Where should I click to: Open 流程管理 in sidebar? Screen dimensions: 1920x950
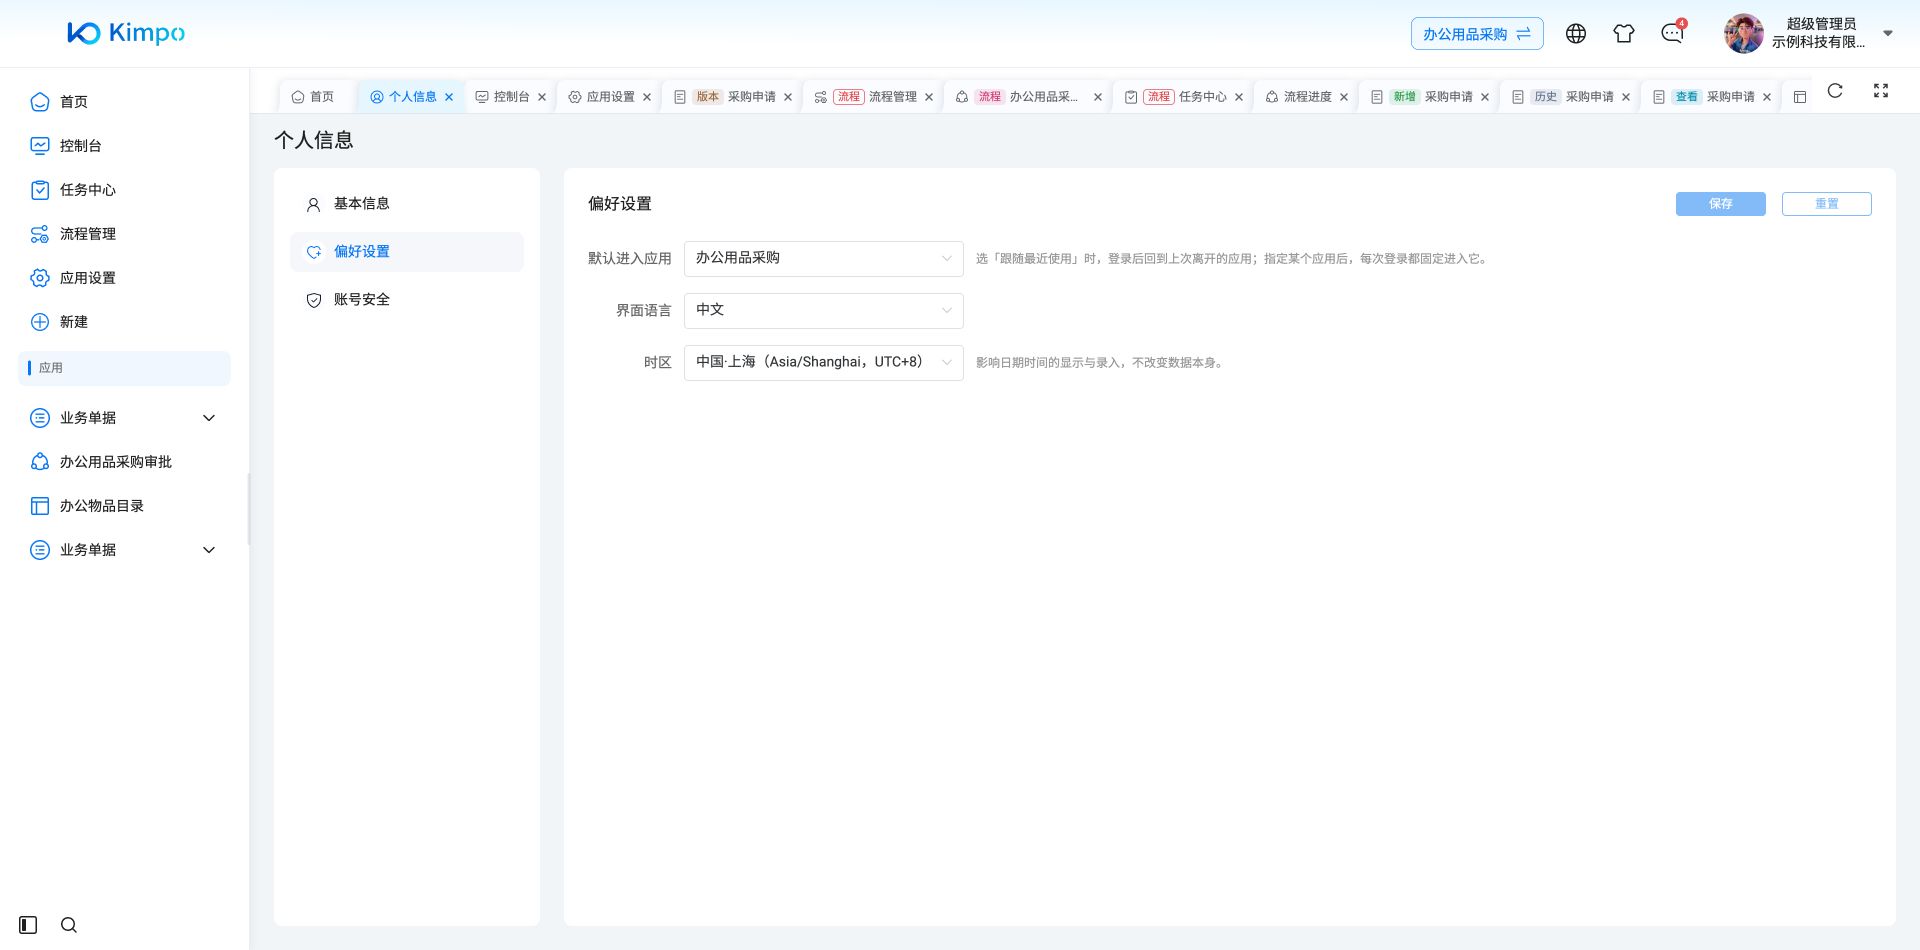[x=125, y=234]
